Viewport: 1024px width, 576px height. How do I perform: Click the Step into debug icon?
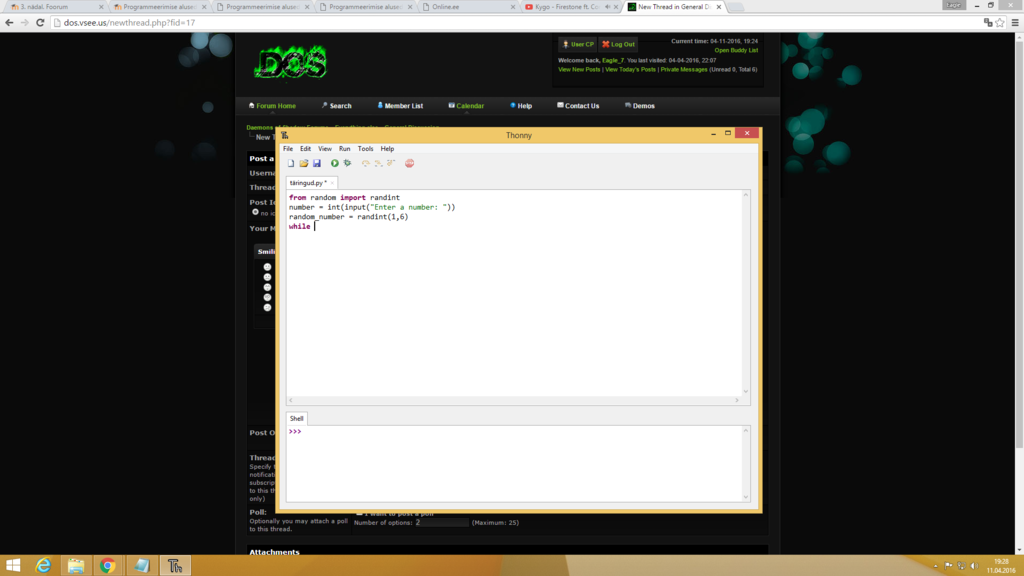point(378,163)
